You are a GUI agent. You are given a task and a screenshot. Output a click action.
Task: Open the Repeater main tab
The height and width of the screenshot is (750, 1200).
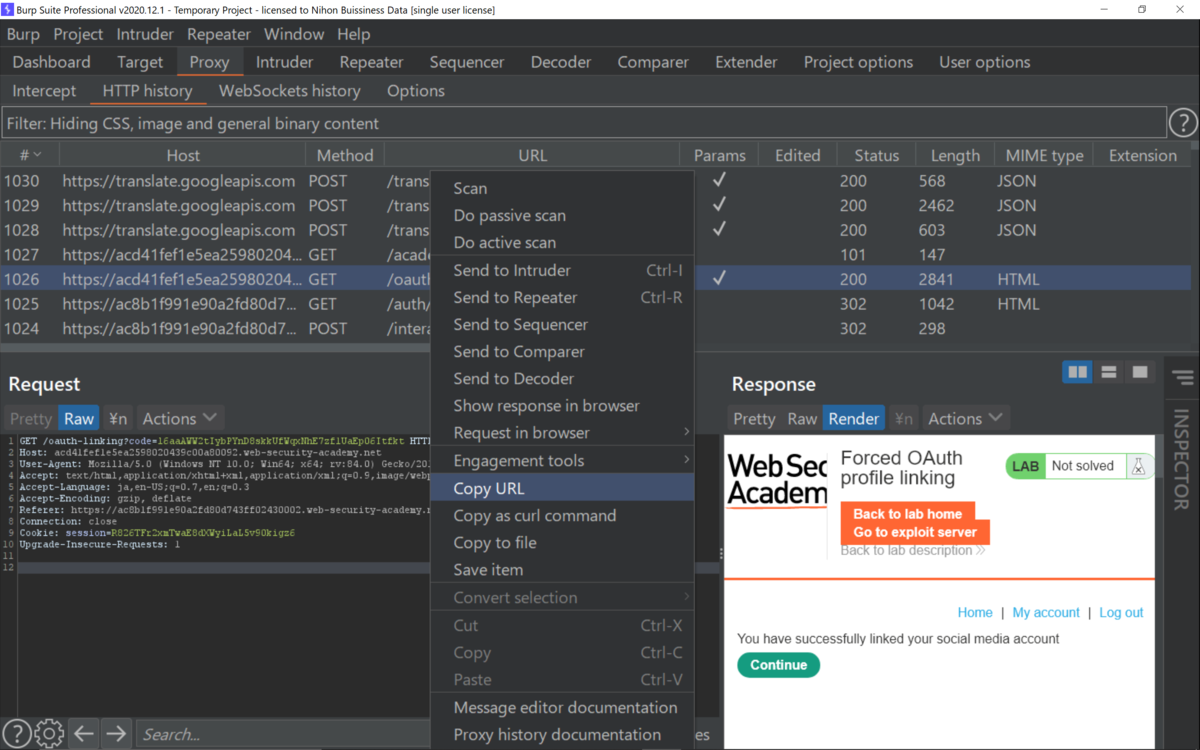371,62
